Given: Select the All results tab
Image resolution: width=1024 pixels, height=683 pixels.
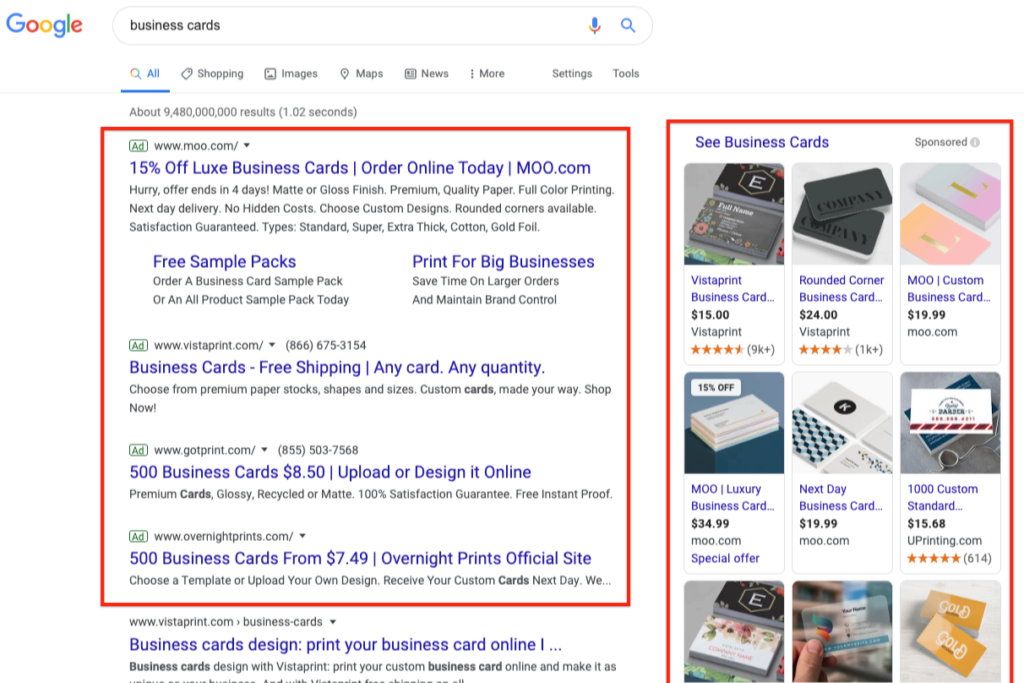Looking at the screenshot, I should pyautogui.click(x=145, y=74).
